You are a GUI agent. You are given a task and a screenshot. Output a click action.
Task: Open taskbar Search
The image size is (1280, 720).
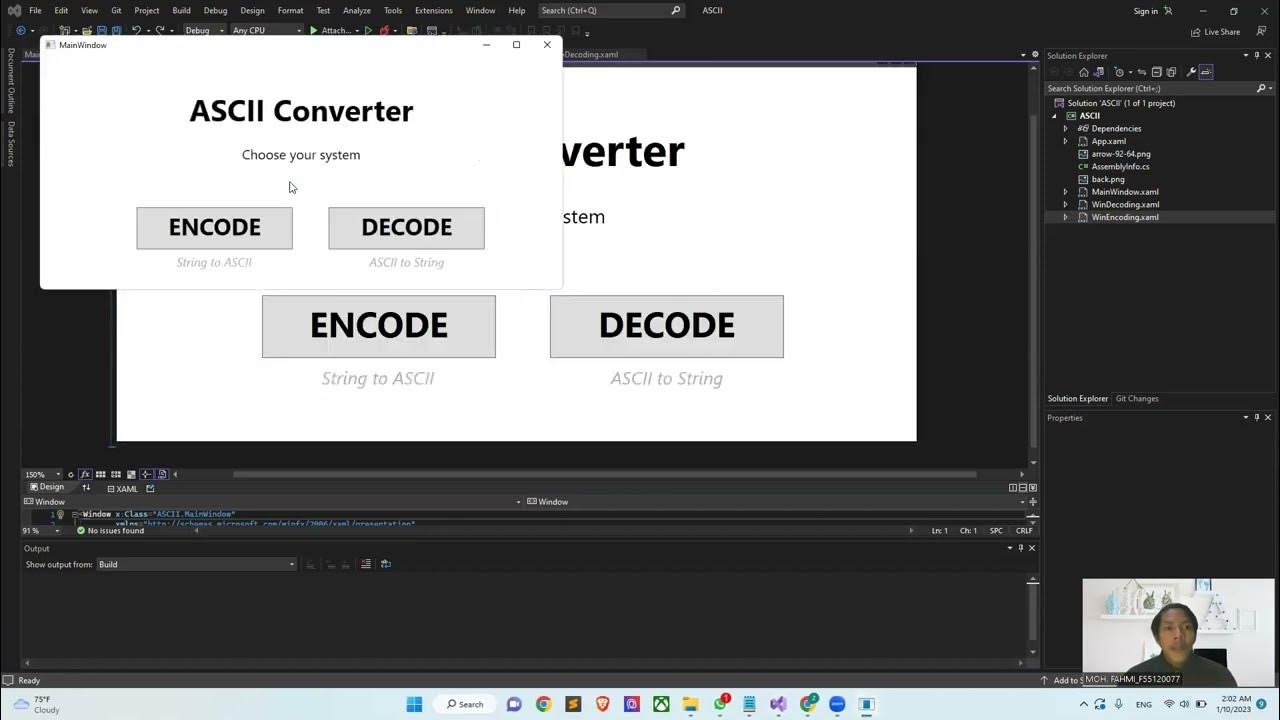point(465,704)
